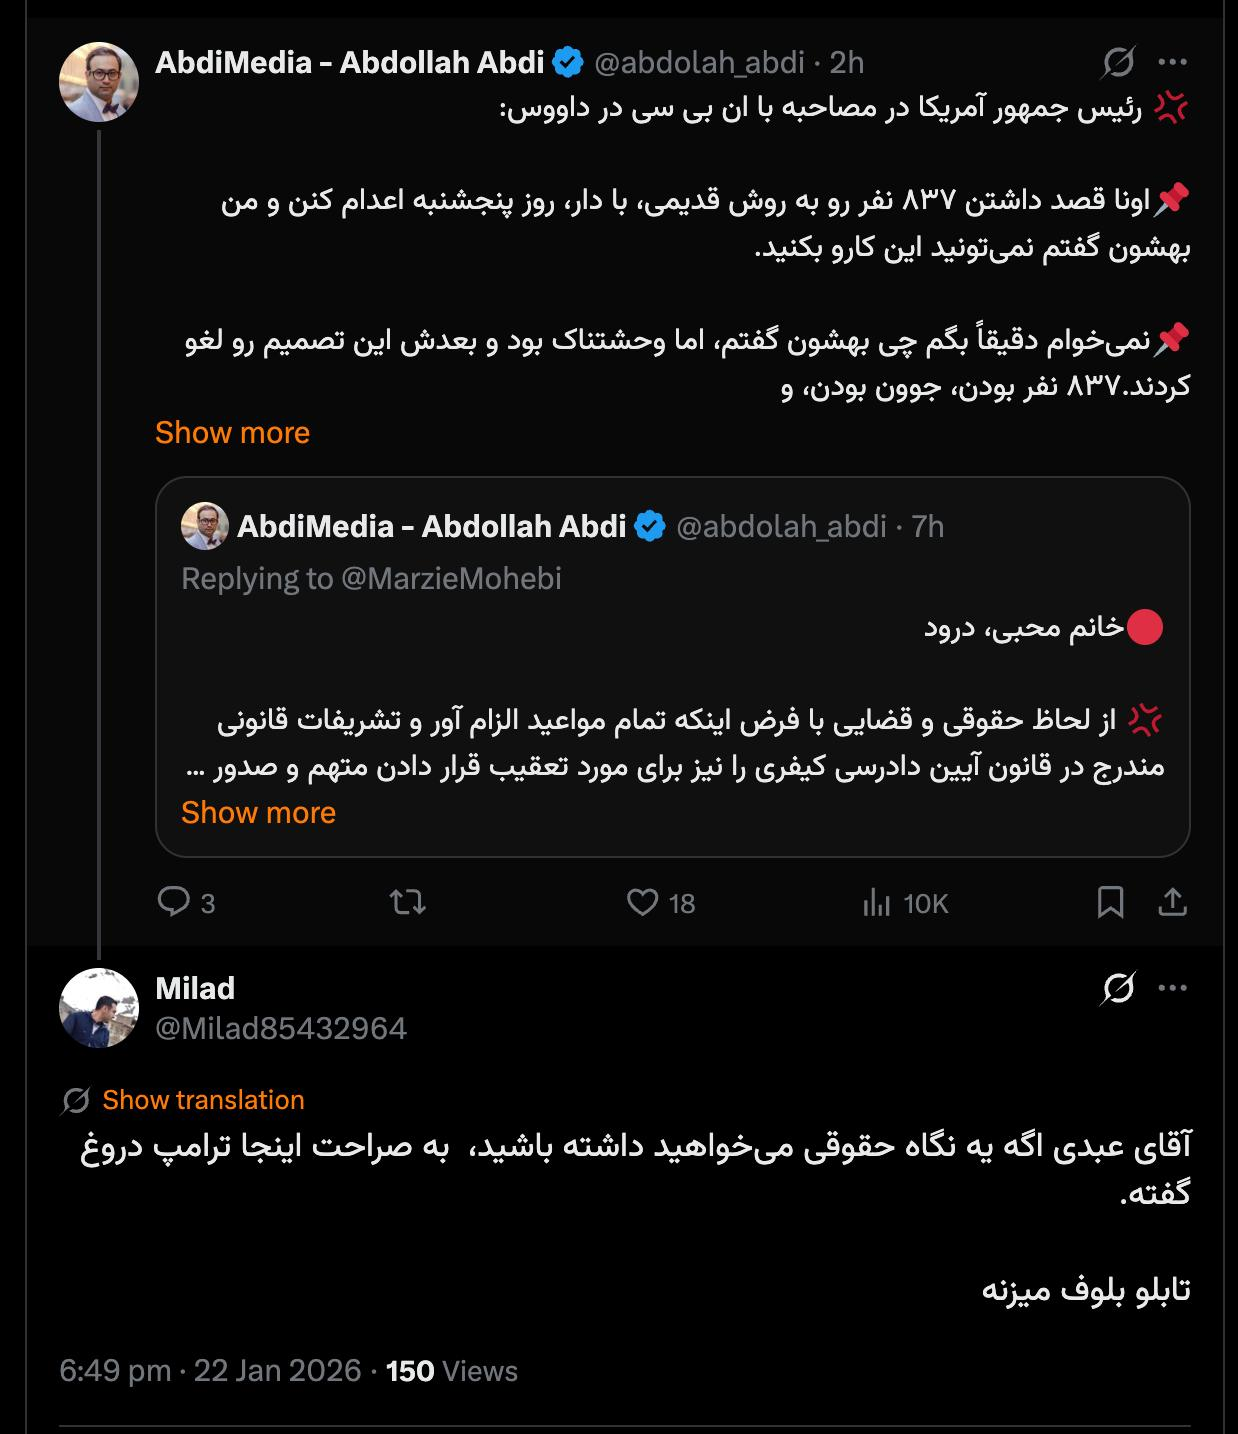Image resolution: width=1238 pixels, height=1434 pixels.
Task: Share Abdi's post via share icon
Action: pyautogui.click(x=1172, y=903)
